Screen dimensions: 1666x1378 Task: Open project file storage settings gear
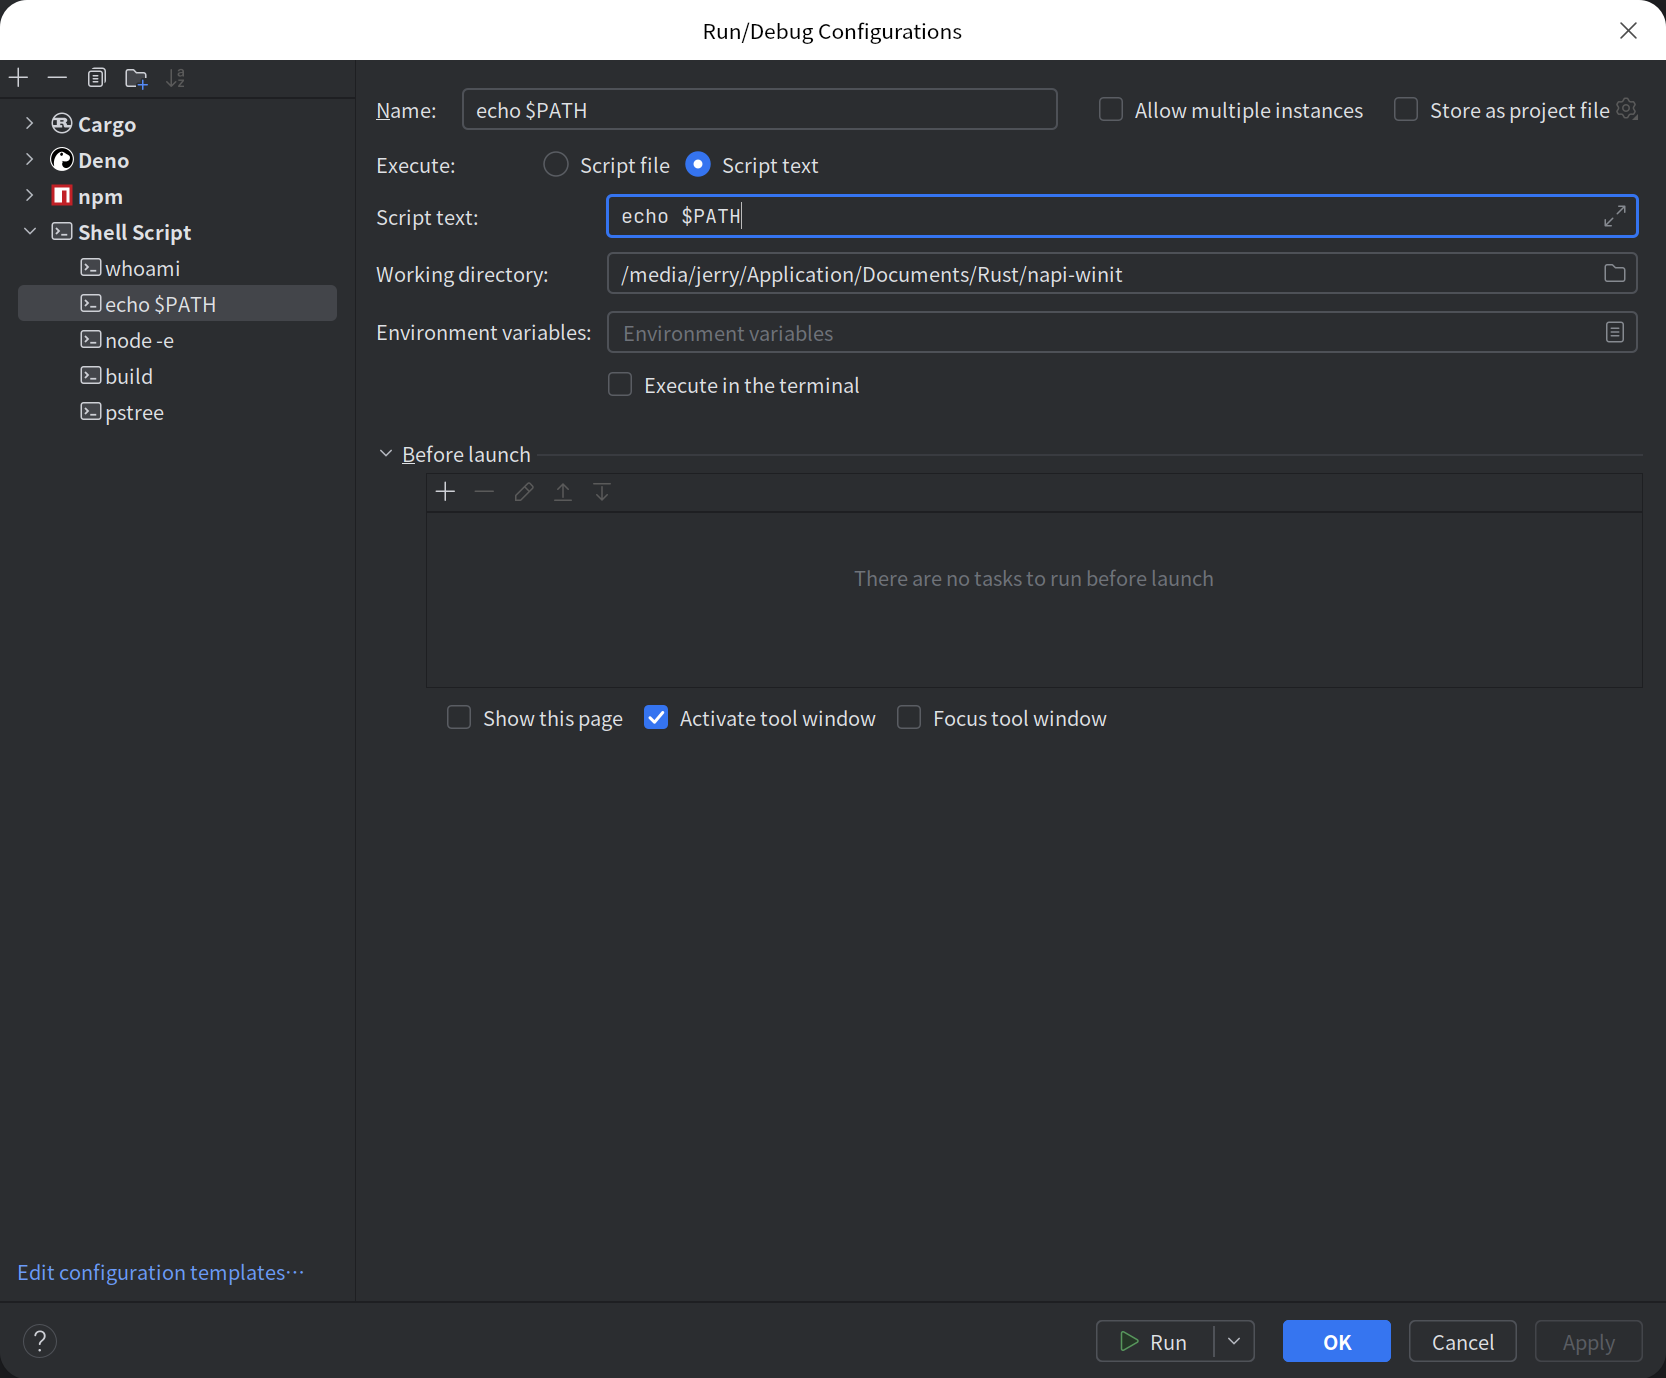(x=1627, y=109)
